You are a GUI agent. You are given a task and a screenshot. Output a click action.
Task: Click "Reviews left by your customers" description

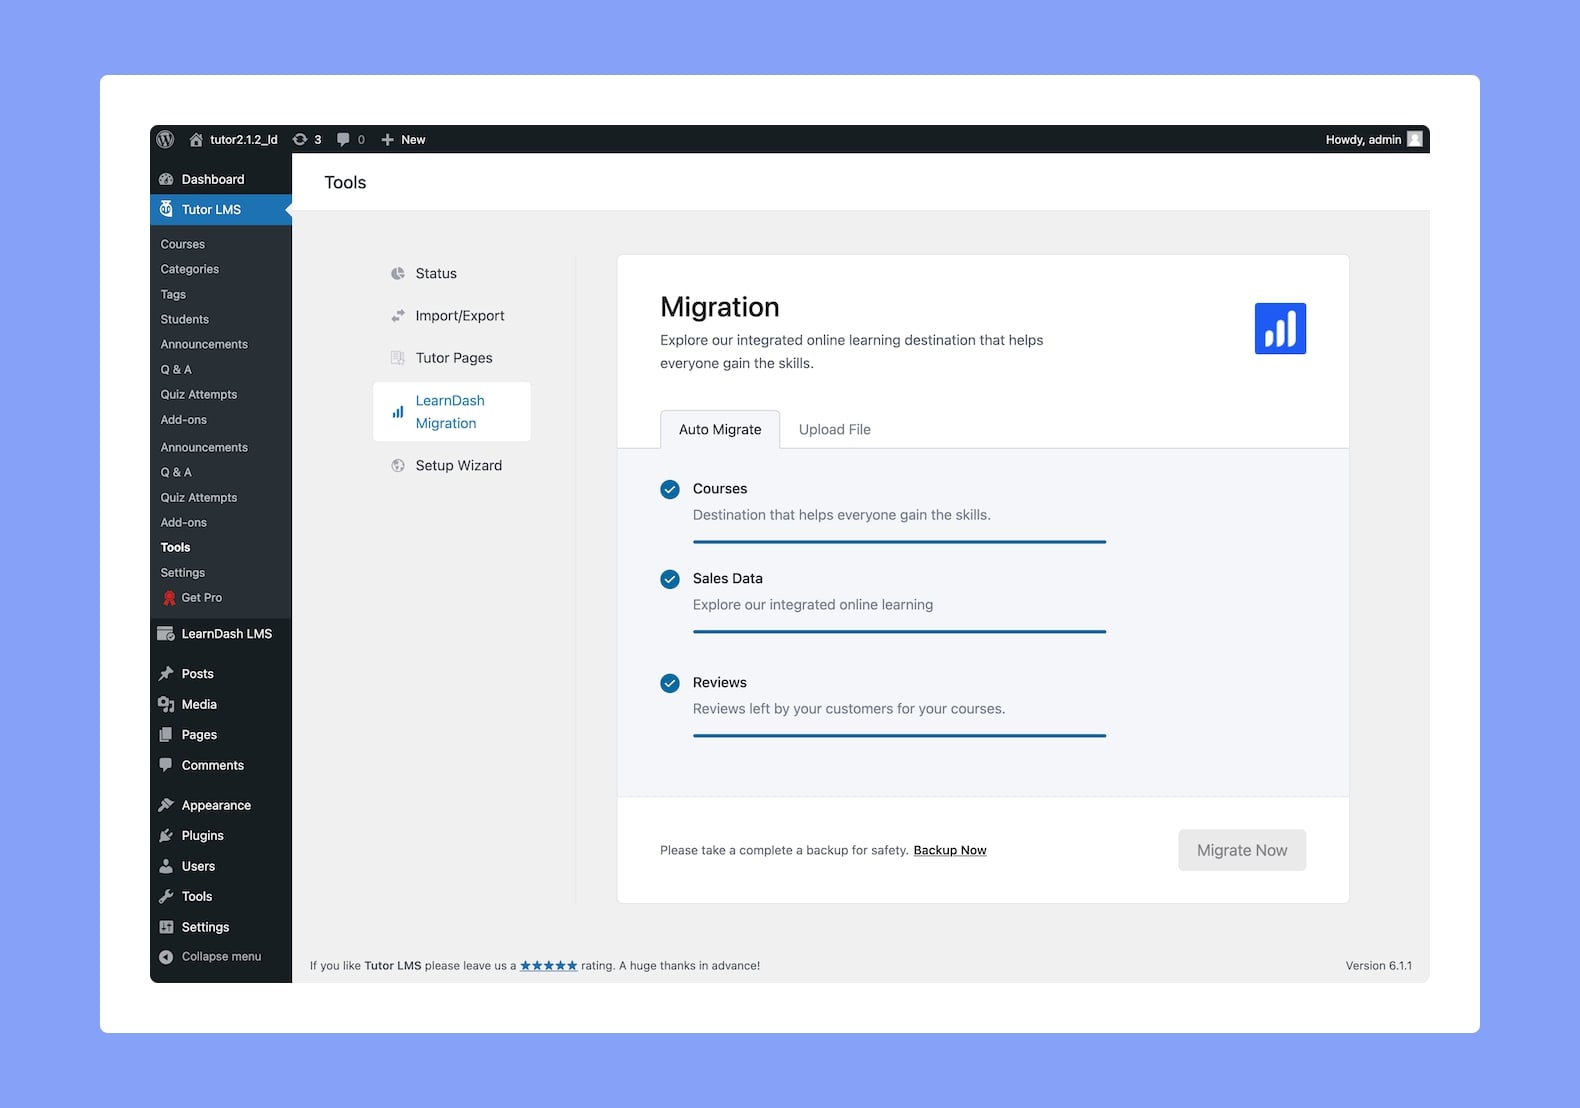click(849, 709)
